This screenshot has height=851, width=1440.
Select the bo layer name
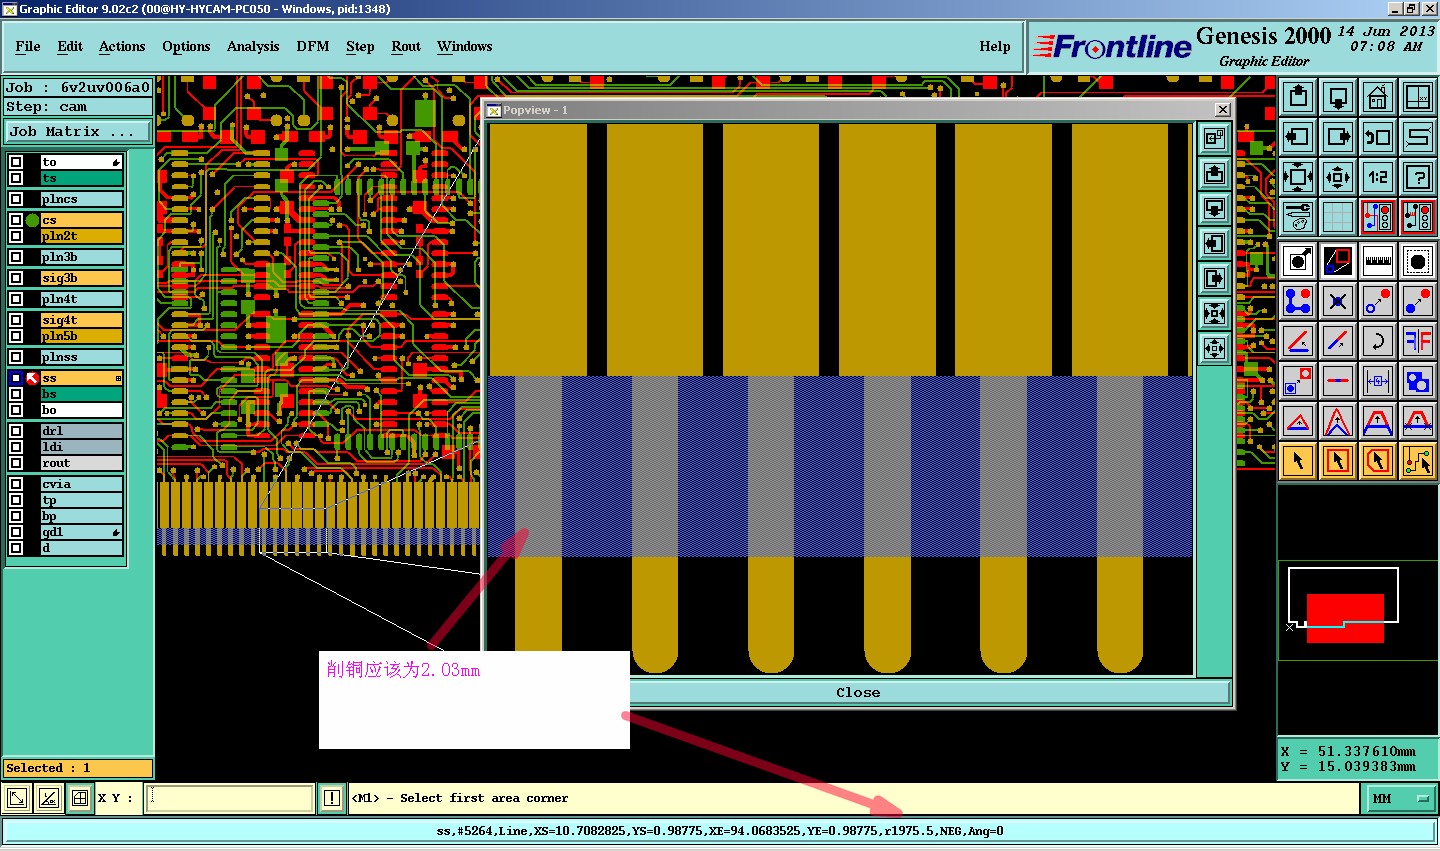[81, 410]
